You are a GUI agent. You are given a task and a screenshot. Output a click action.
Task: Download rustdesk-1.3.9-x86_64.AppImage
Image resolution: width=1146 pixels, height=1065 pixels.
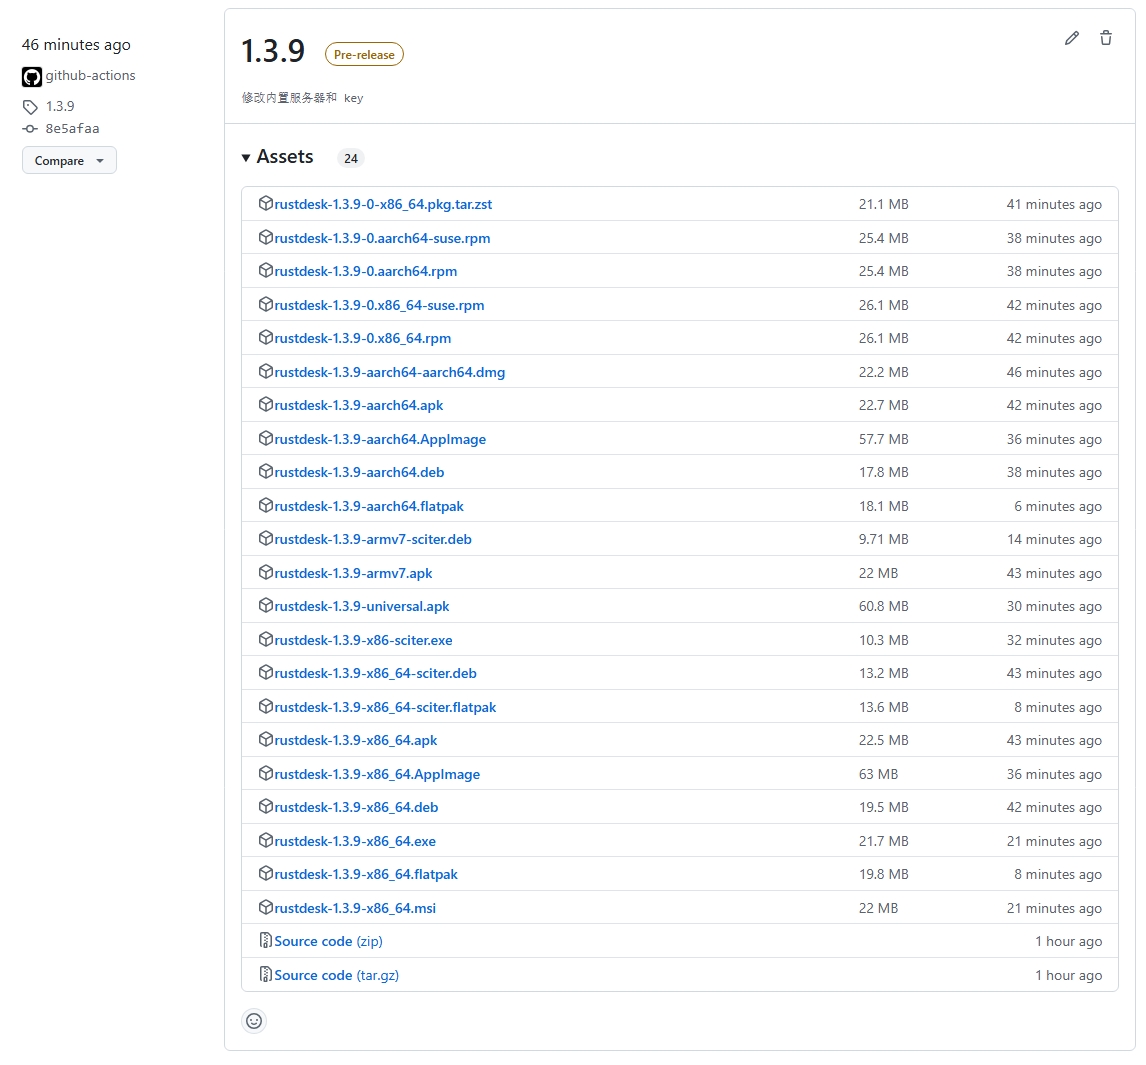click(377, 774)
